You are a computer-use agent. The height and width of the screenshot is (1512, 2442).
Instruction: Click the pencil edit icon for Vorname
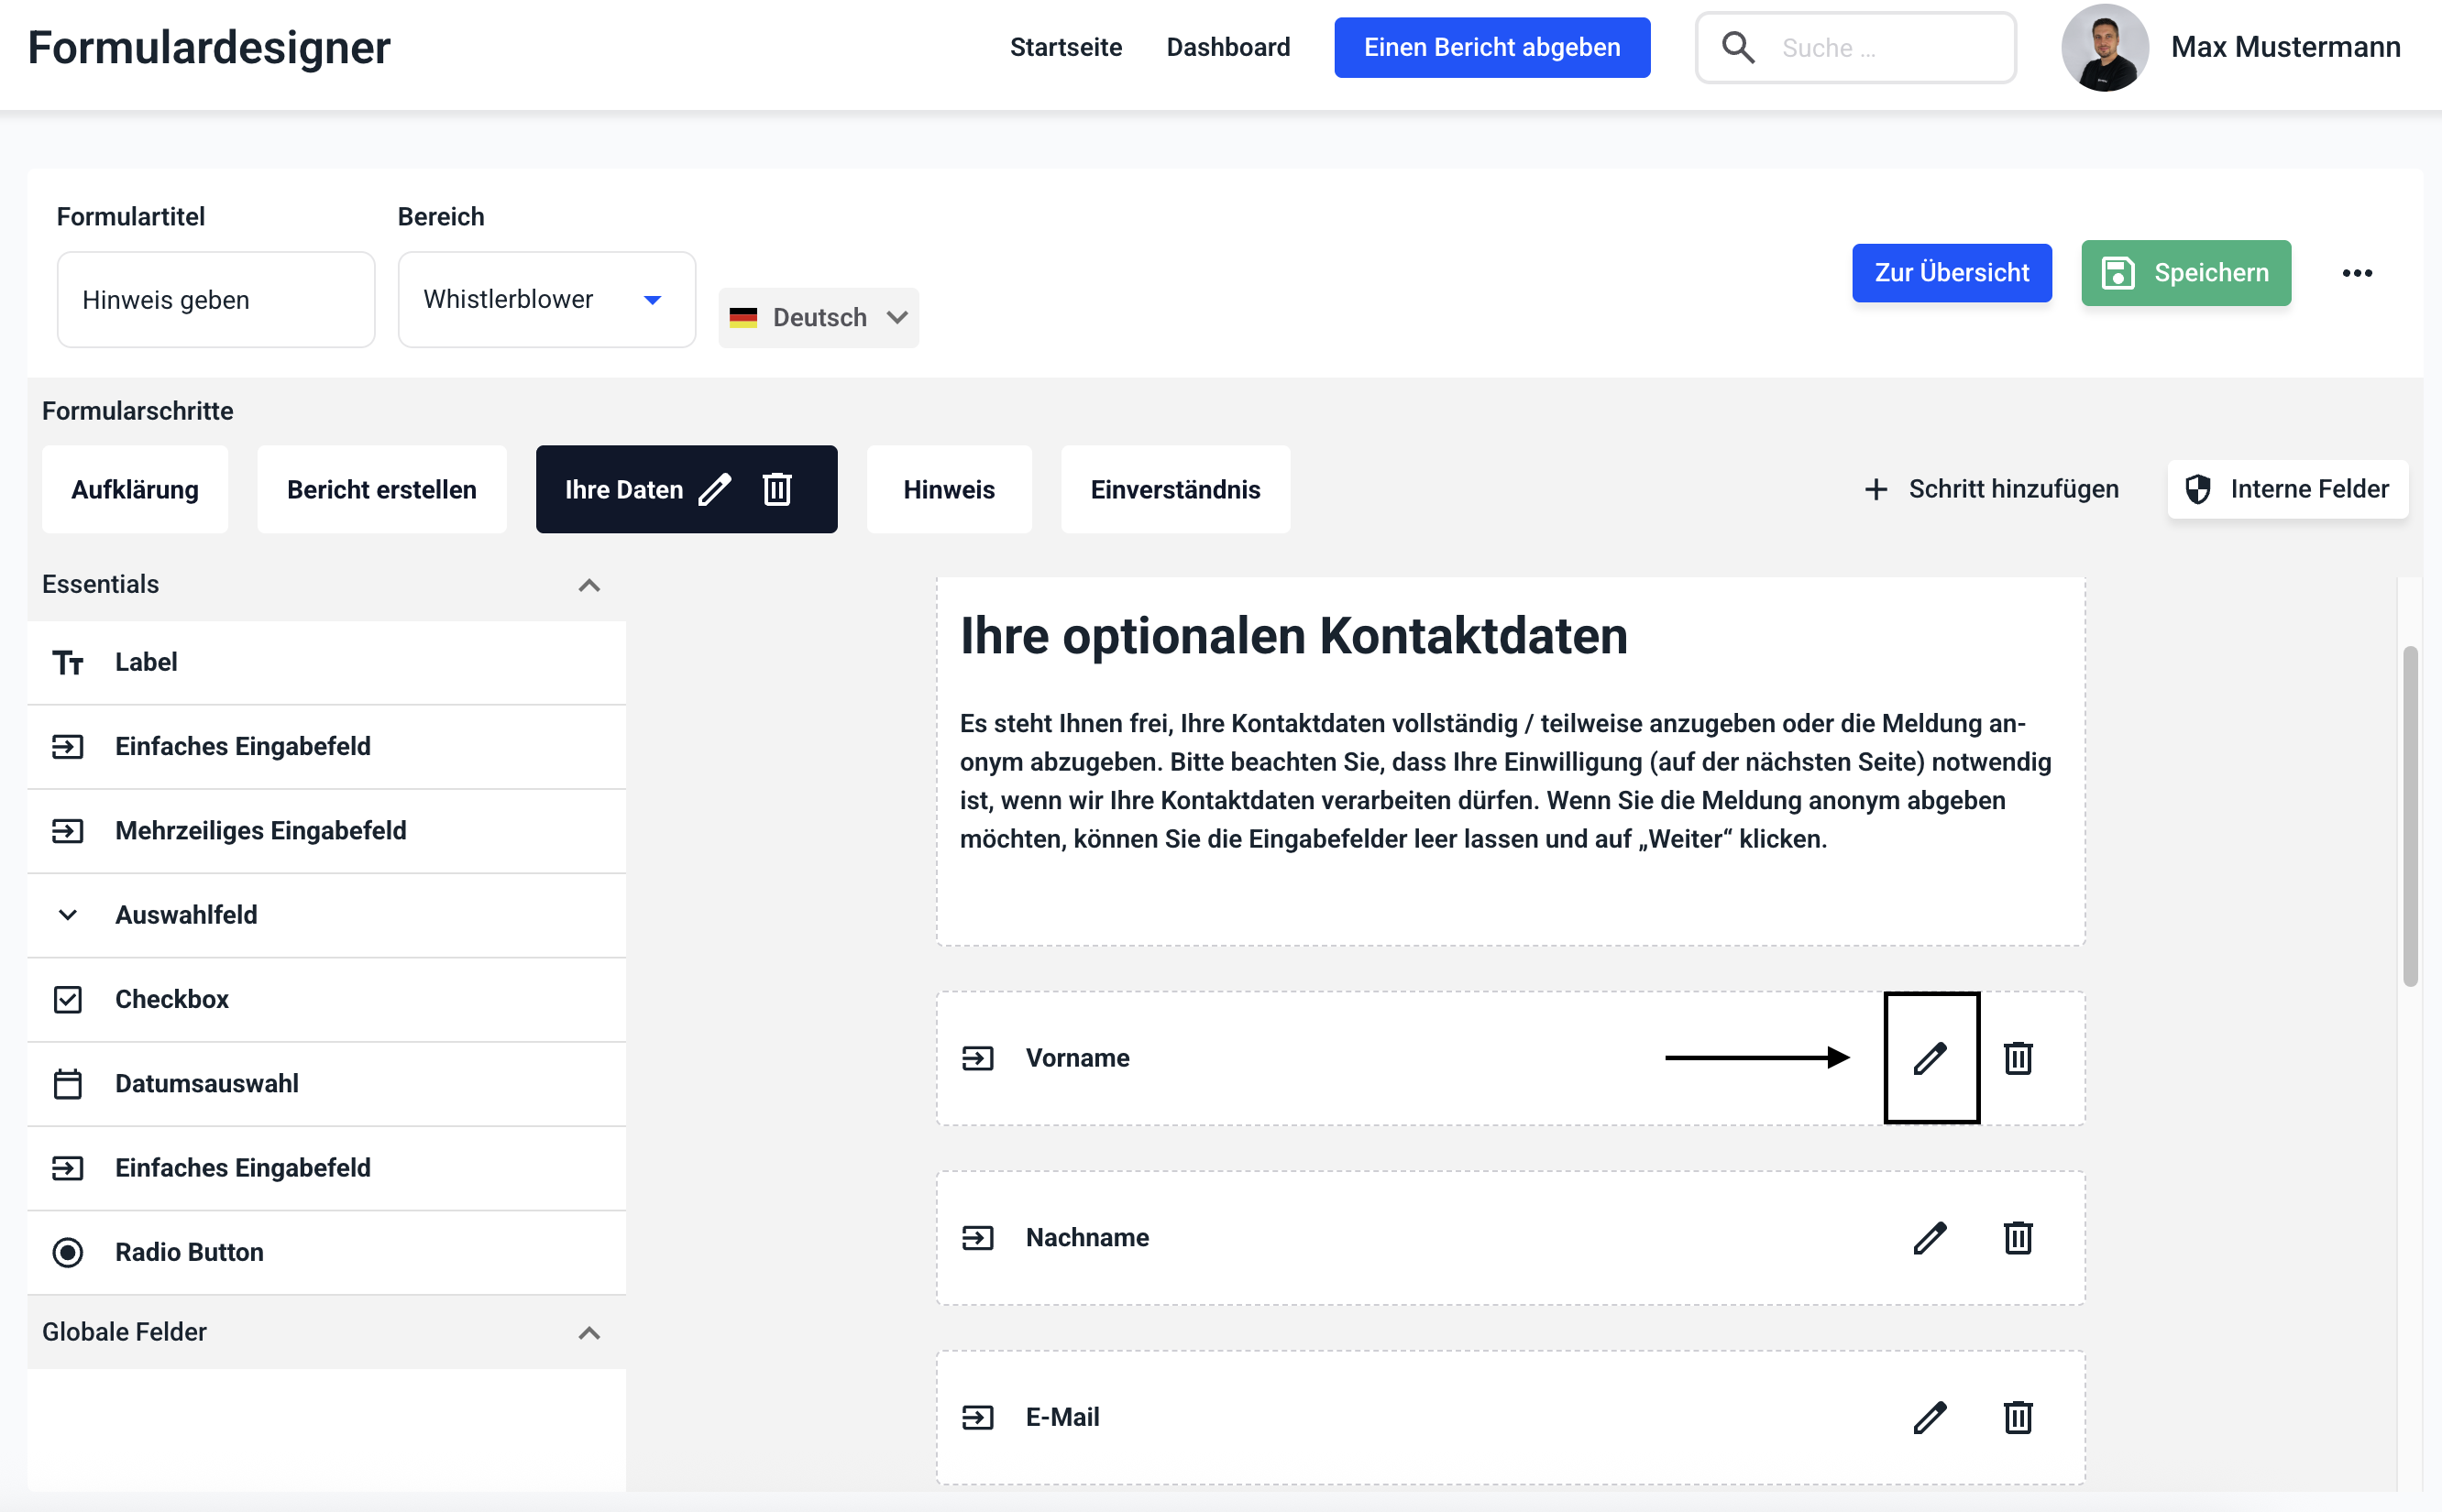pyautogui.click(x=1930, y=1058)
